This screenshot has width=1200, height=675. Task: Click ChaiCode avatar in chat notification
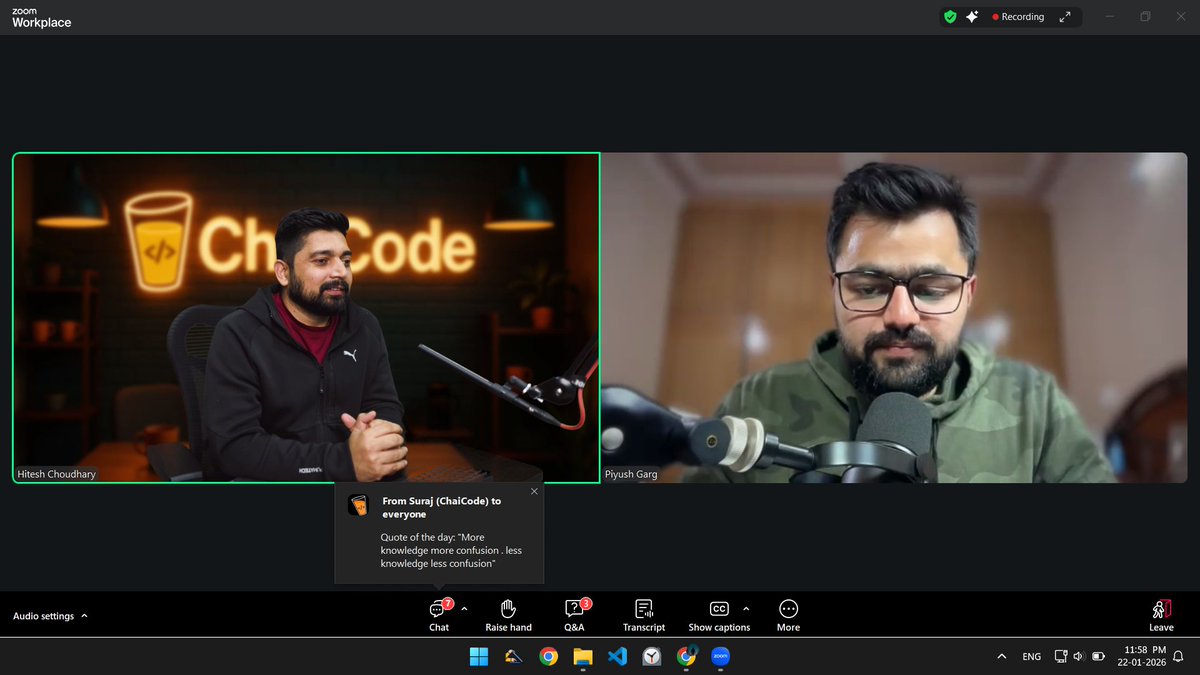point(358,505)
